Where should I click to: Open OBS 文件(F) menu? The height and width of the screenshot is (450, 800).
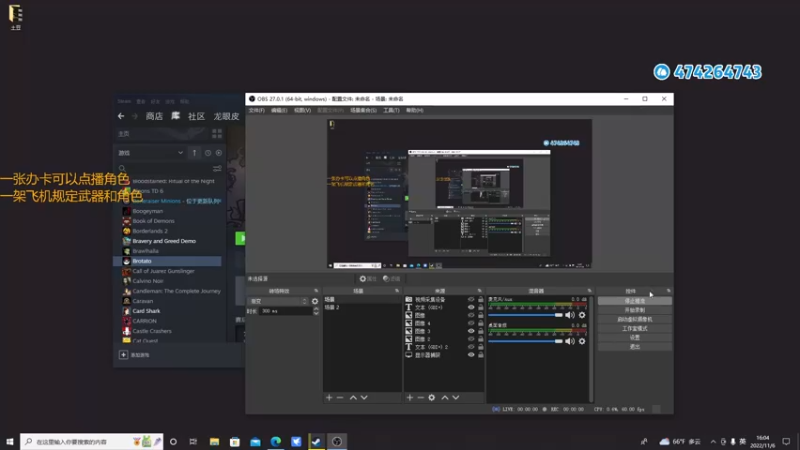257,110
